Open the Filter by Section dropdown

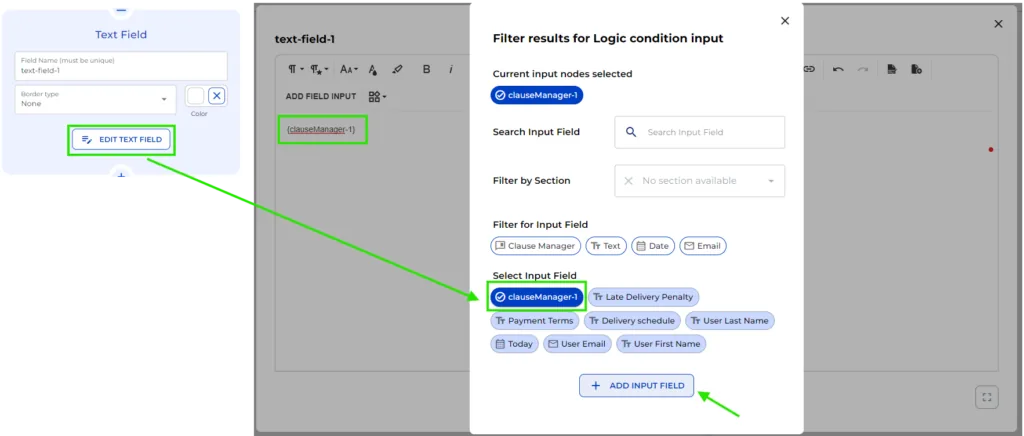click(699, 181)
